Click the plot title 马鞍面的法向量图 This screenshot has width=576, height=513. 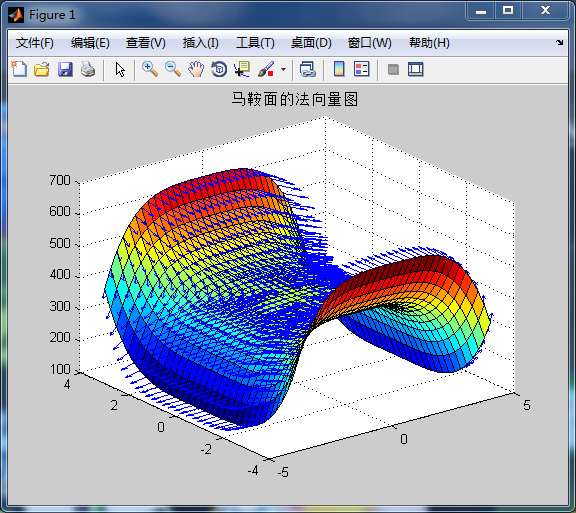click(295, 99)
